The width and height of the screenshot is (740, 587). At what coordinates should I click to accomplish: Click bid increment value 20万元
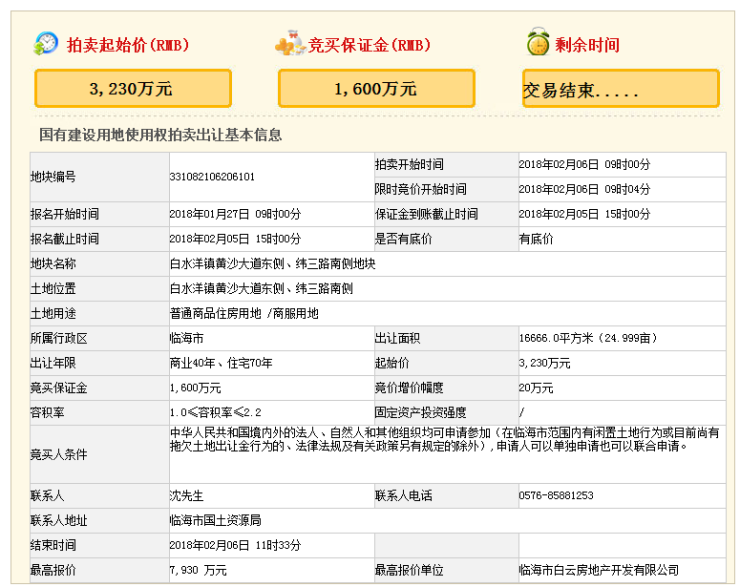[x=536, y=388]
